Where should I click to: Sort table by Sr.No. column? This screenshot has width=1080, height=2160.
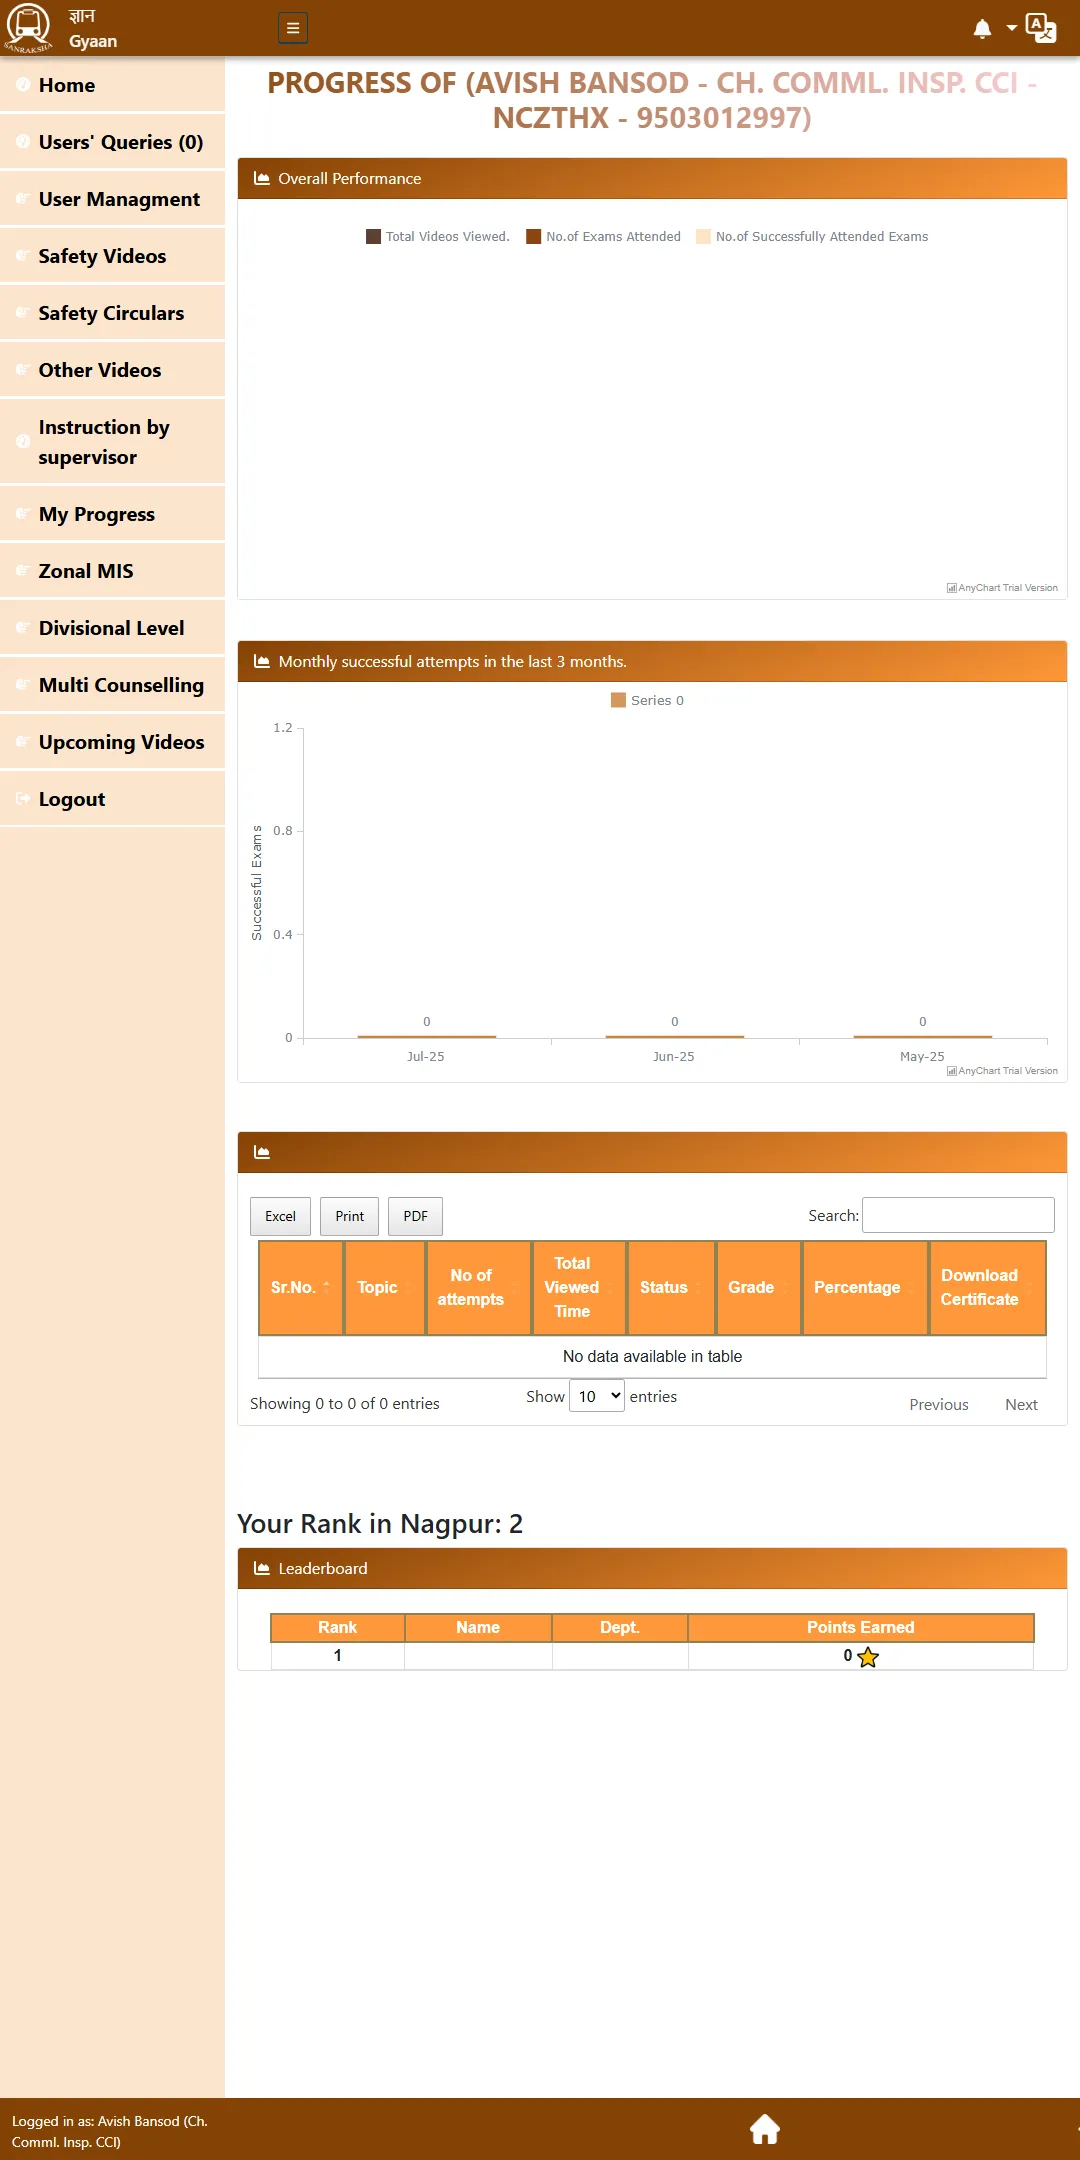tap(301, 1288)
